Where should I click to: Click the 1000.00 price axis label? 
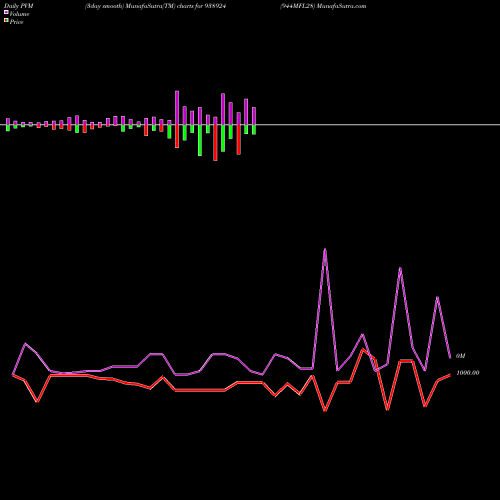pos(468,373)
